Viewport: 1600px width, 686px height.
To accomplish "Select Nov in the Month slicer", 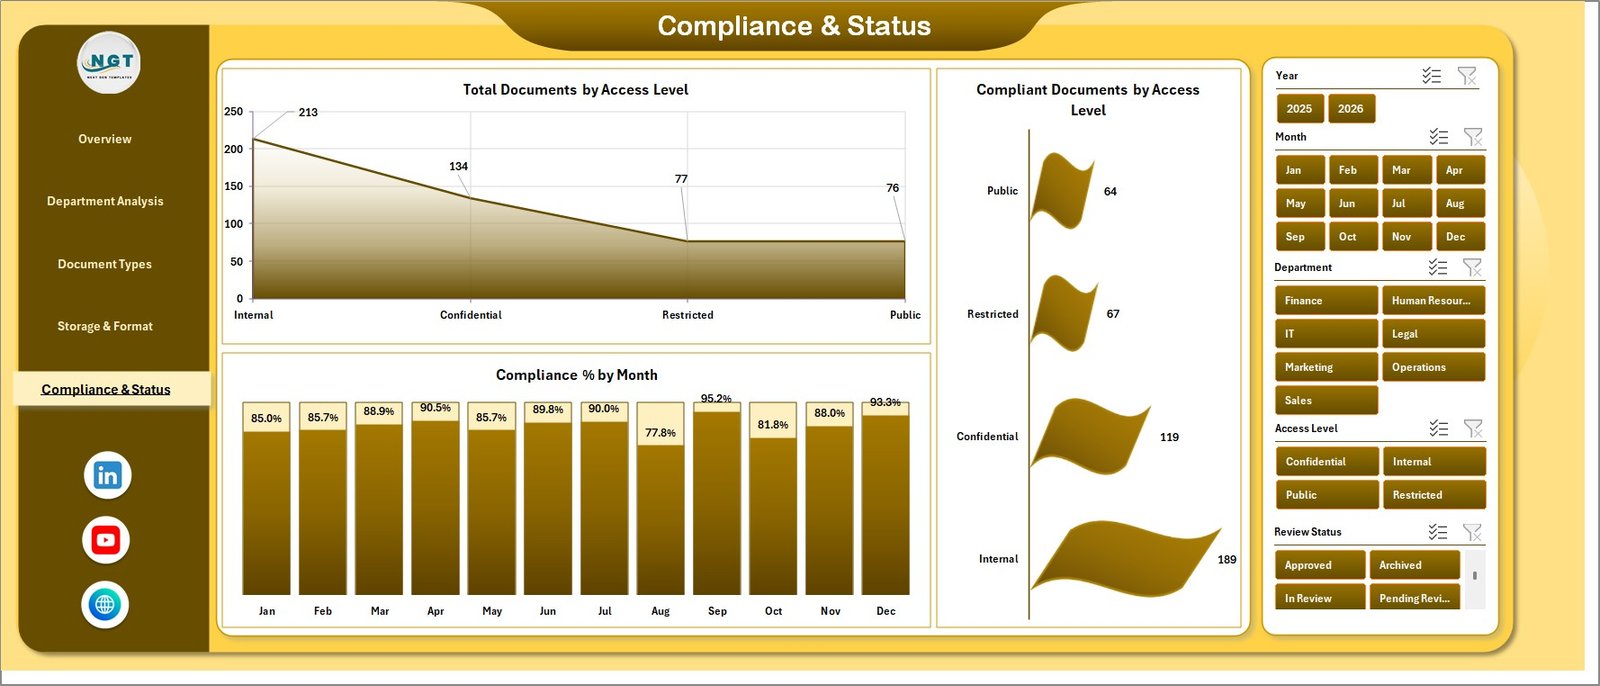I will pos(1406,237).
